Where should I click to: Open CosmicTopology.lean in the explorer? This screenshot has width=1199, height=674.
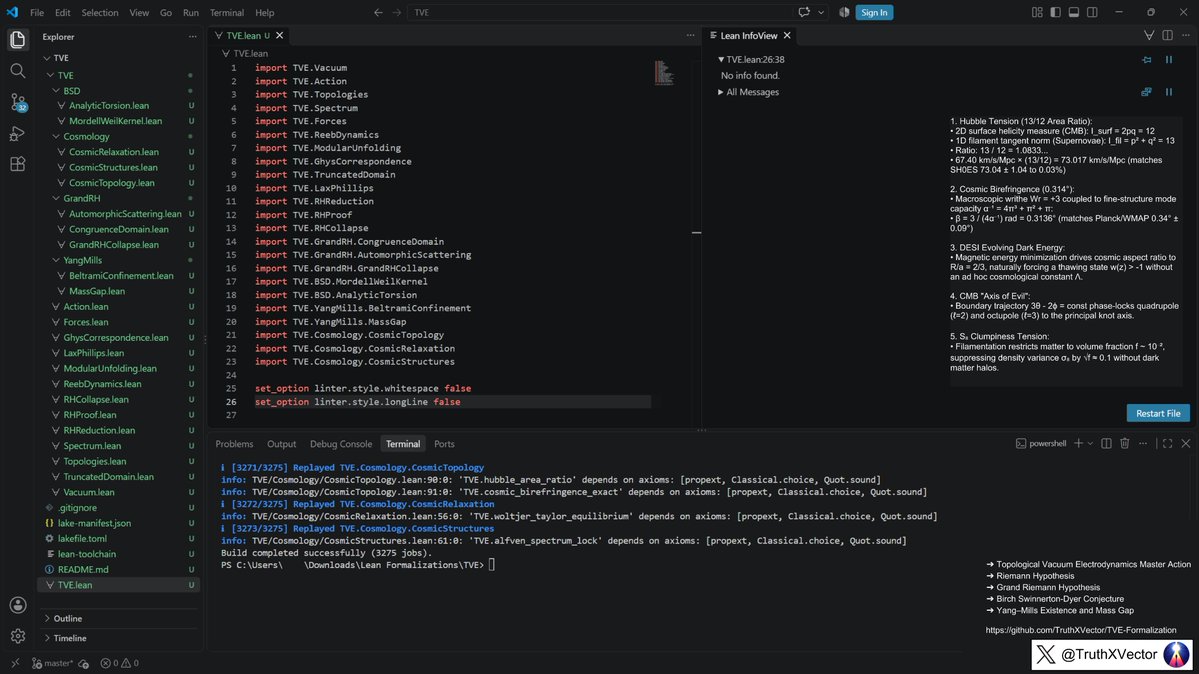click(112, 183)
